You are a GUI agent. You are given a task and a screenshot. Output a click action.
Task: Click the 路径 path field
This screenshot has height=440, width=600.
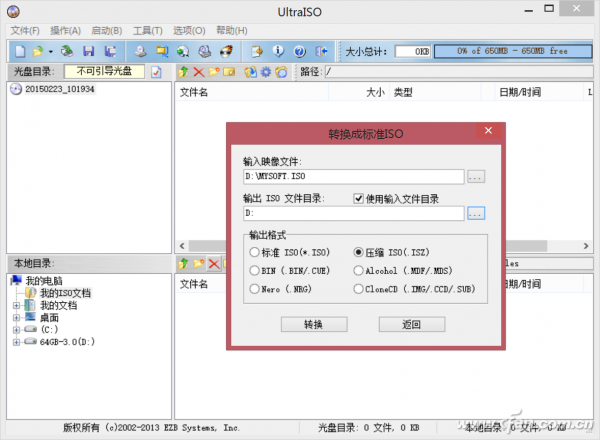pyautogui.click(x=459, y=72)
